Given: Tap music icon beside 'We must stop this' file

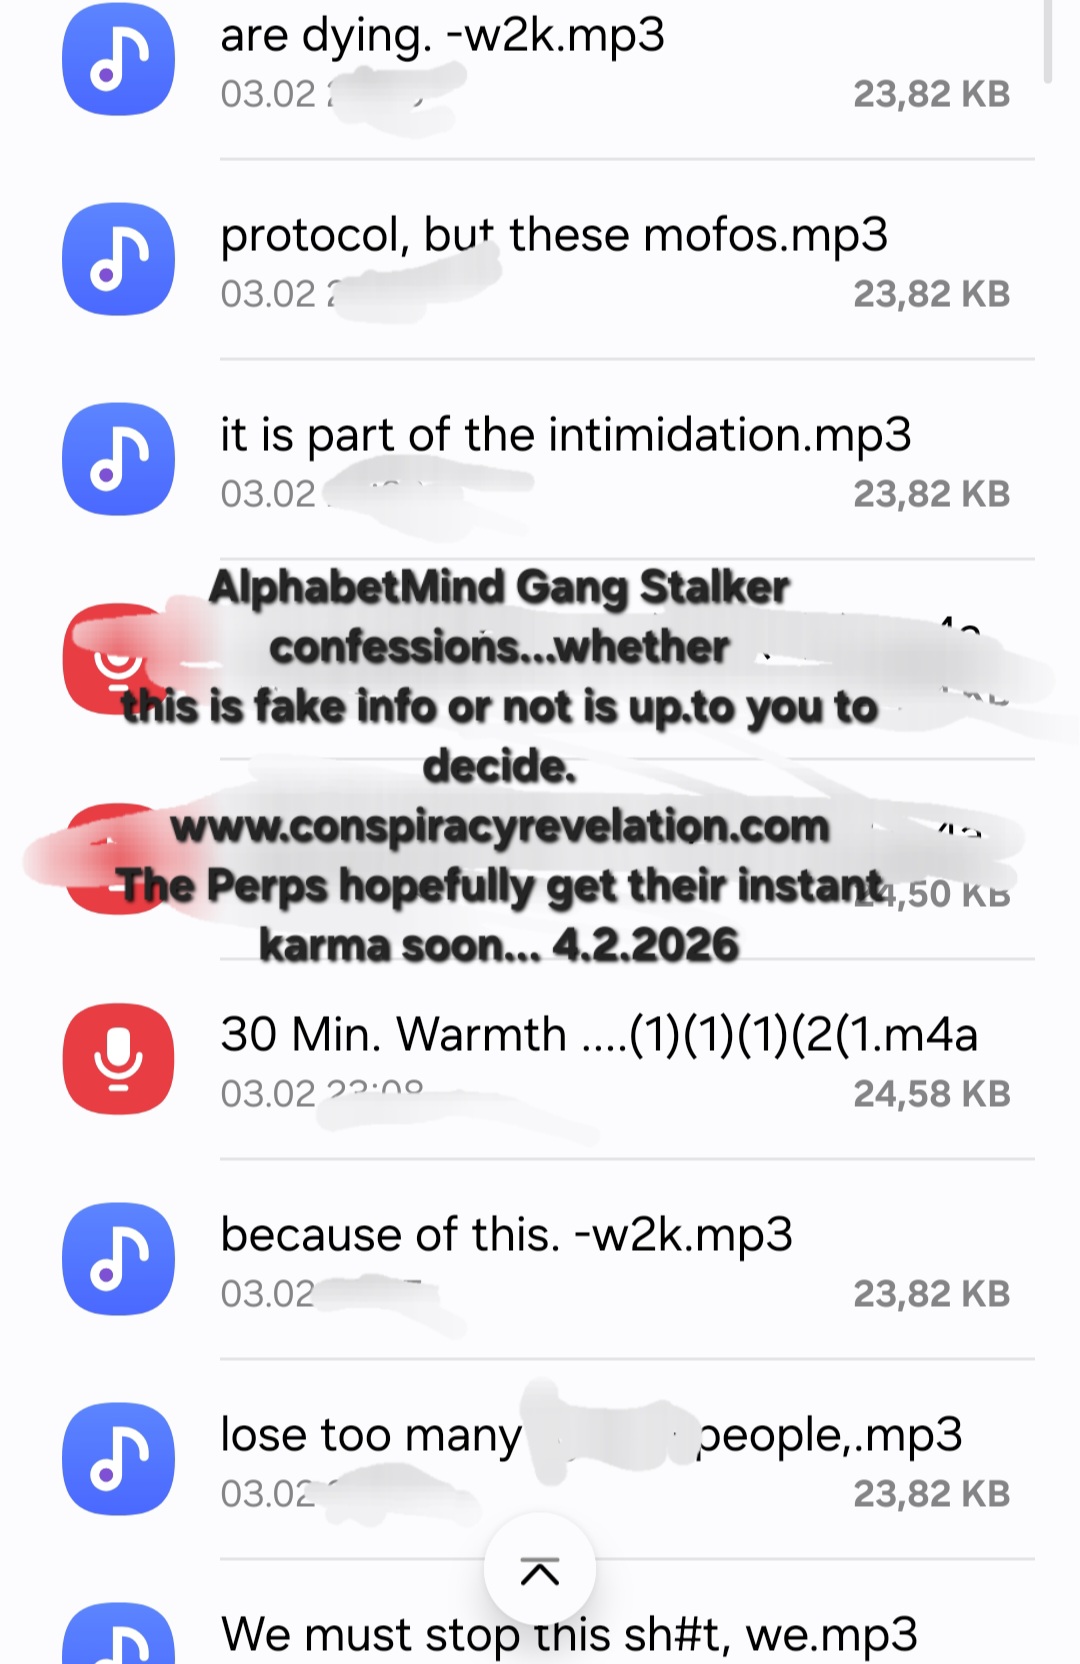Looking at the screenshot, I should (x=118, y=1634).
